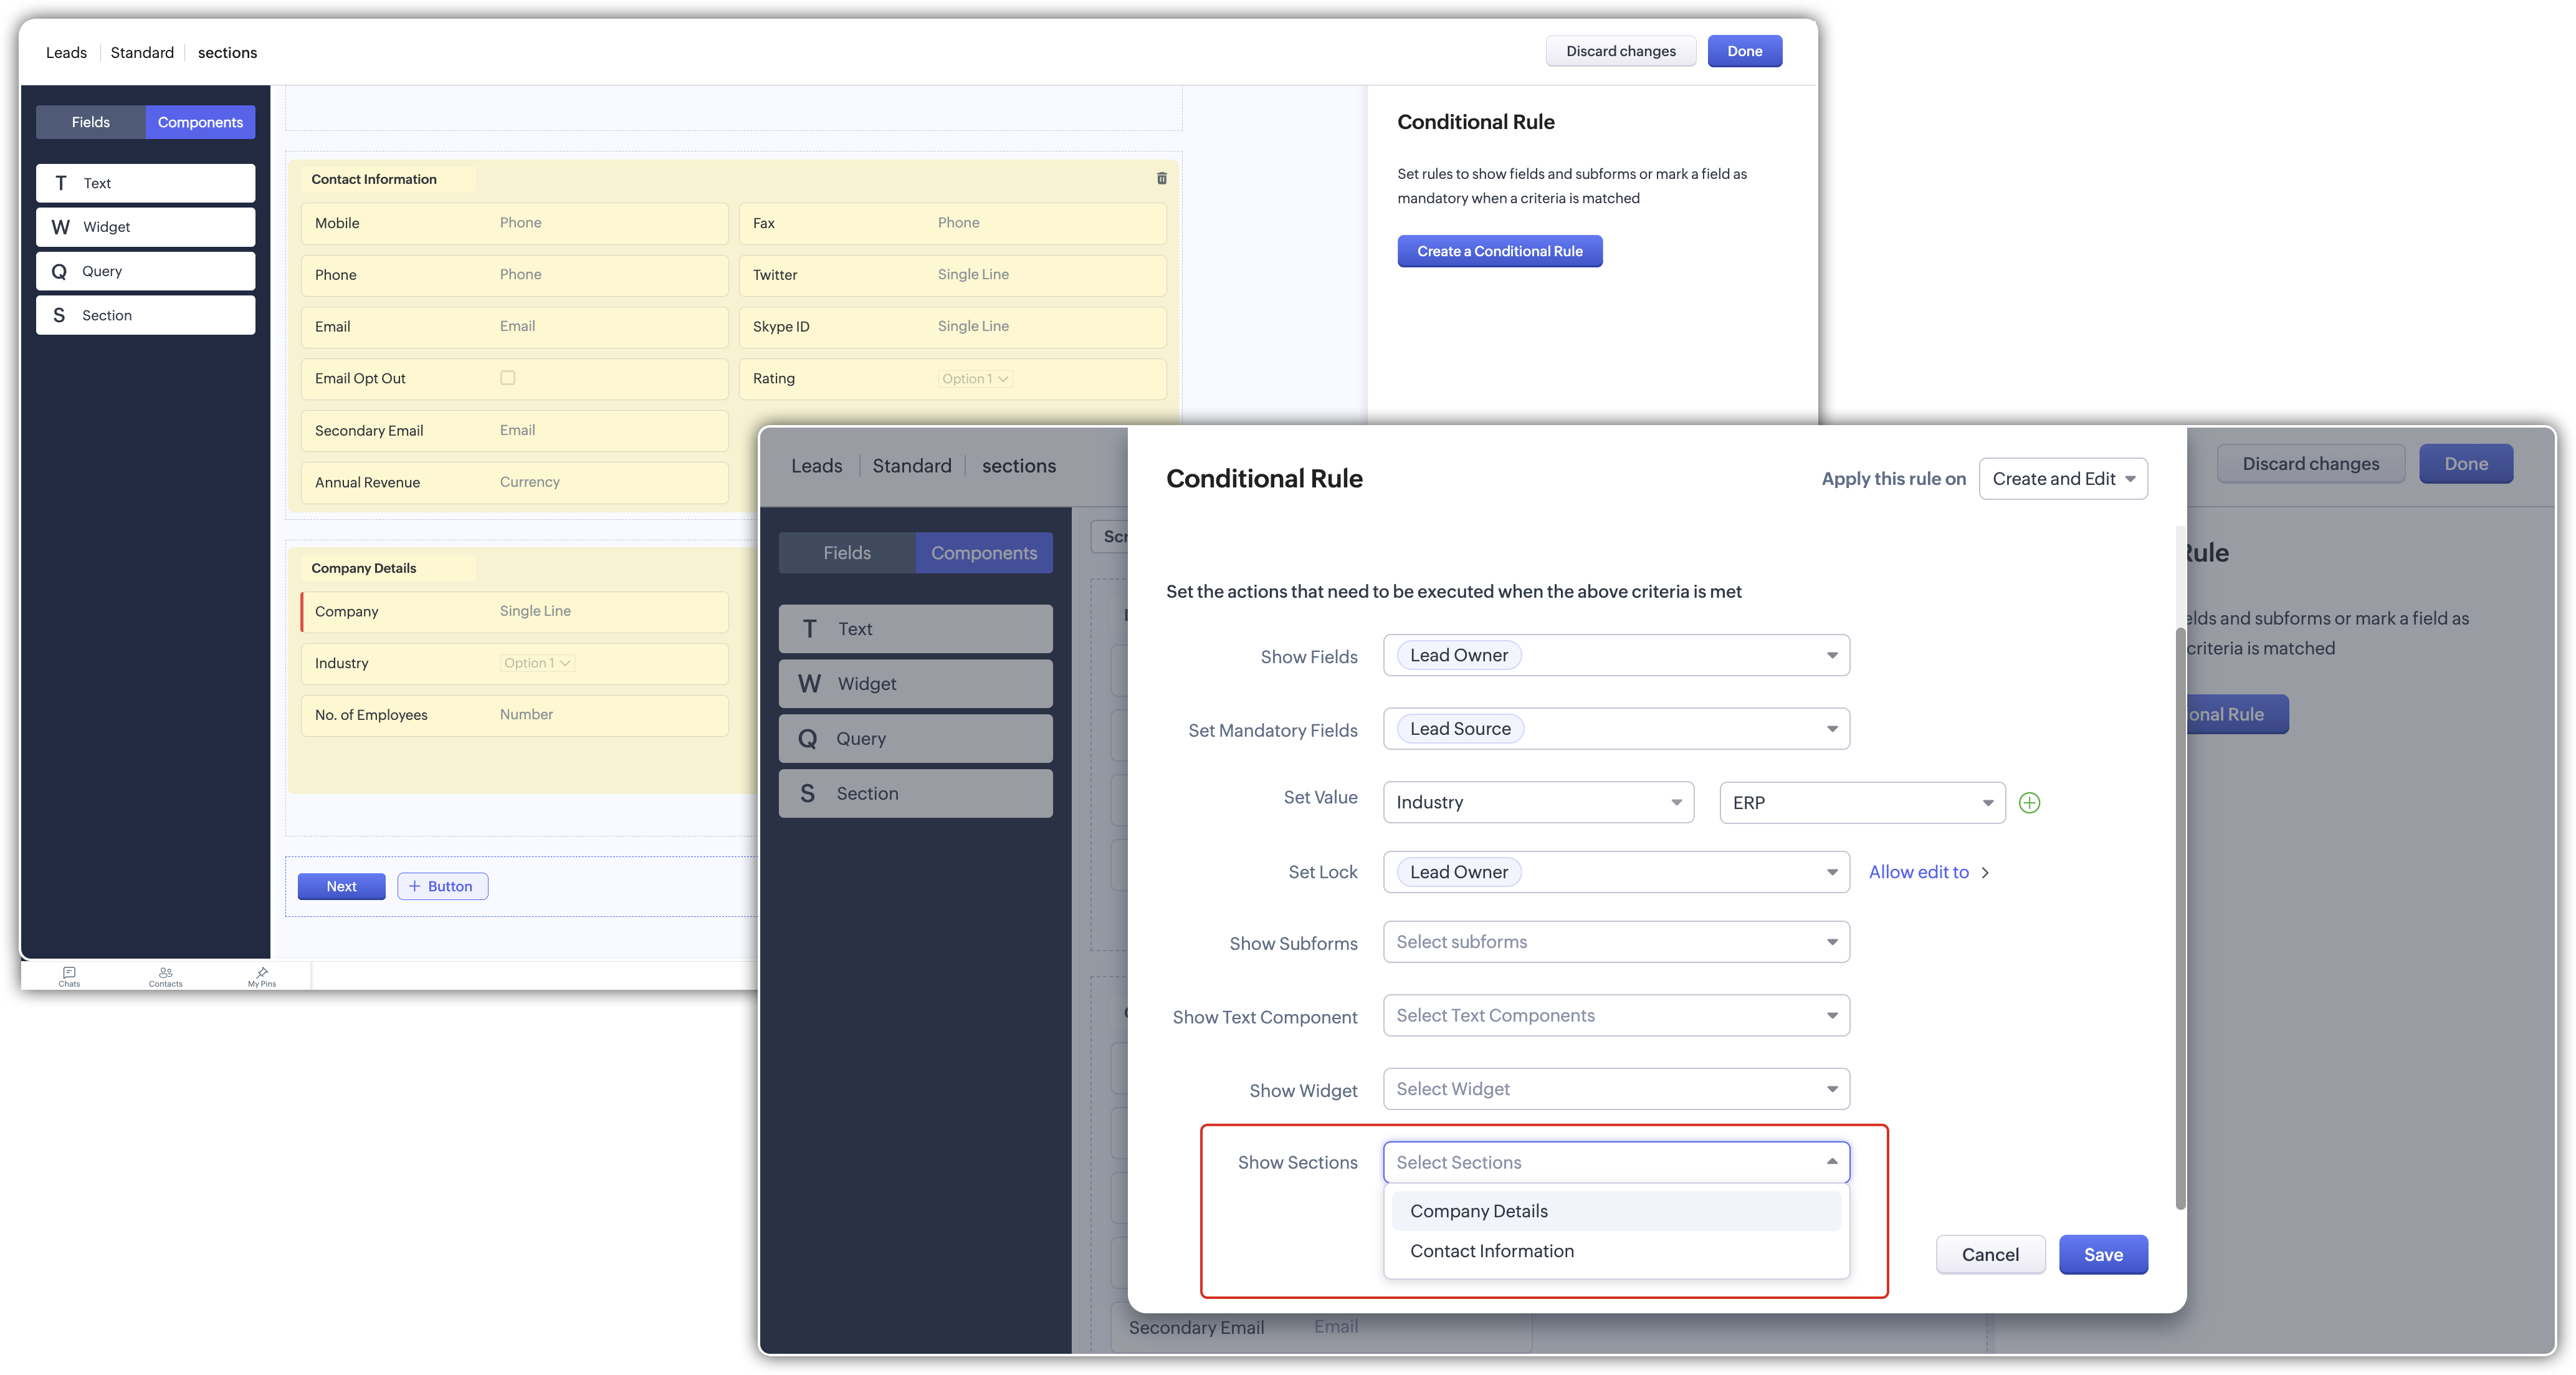The width and height of the screenshot is (2576, 1375).
Task: Open the Industry Set Value dropdown
Action: (1538, 803)
